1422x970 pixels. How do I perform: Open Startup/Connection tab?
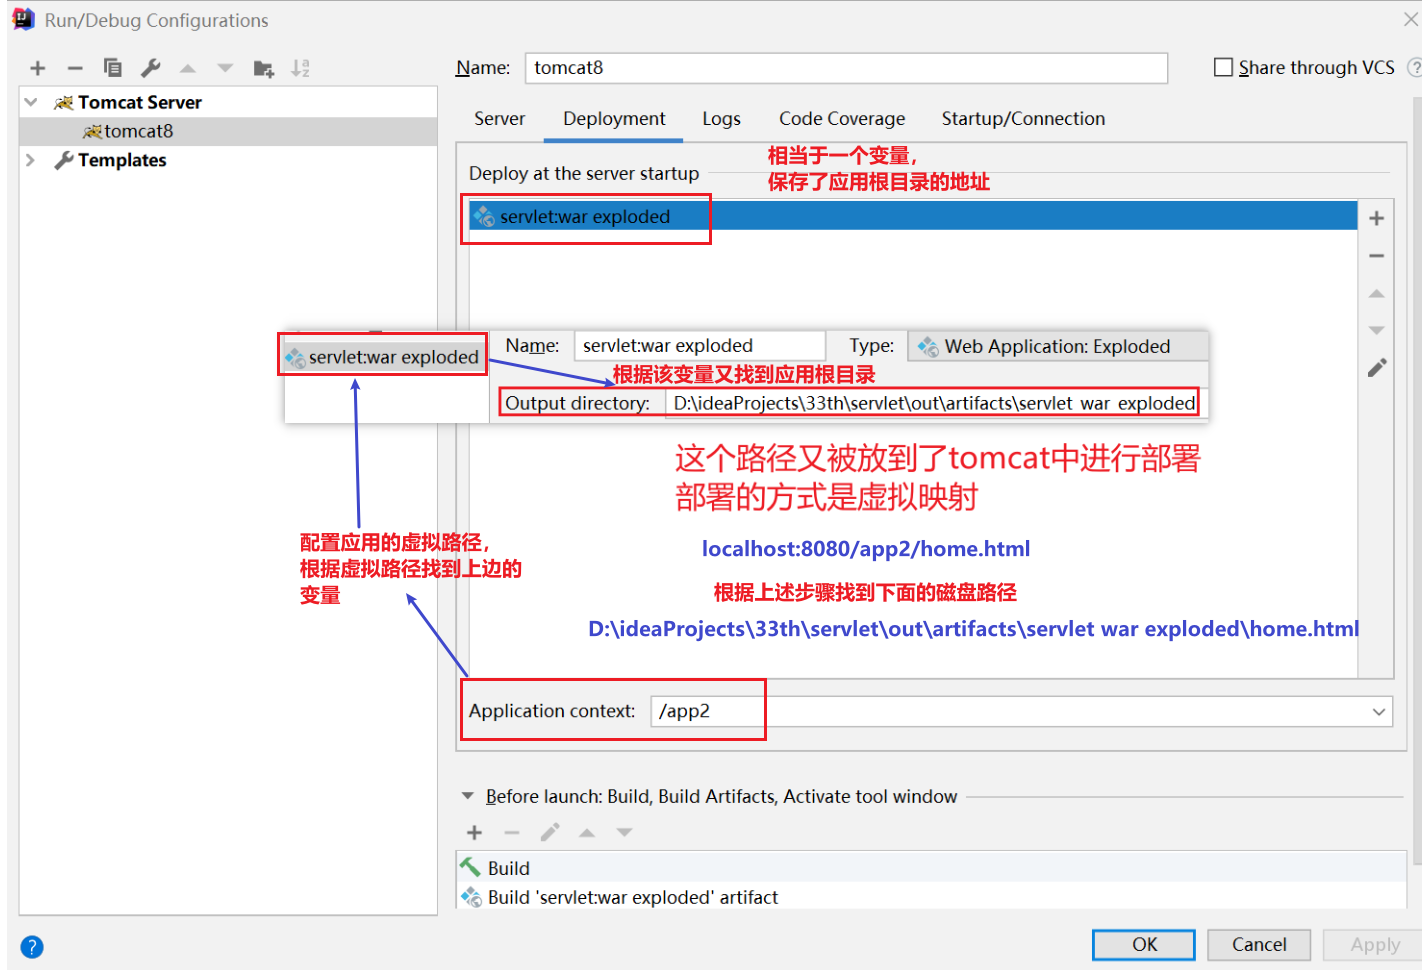point(1023,119)
